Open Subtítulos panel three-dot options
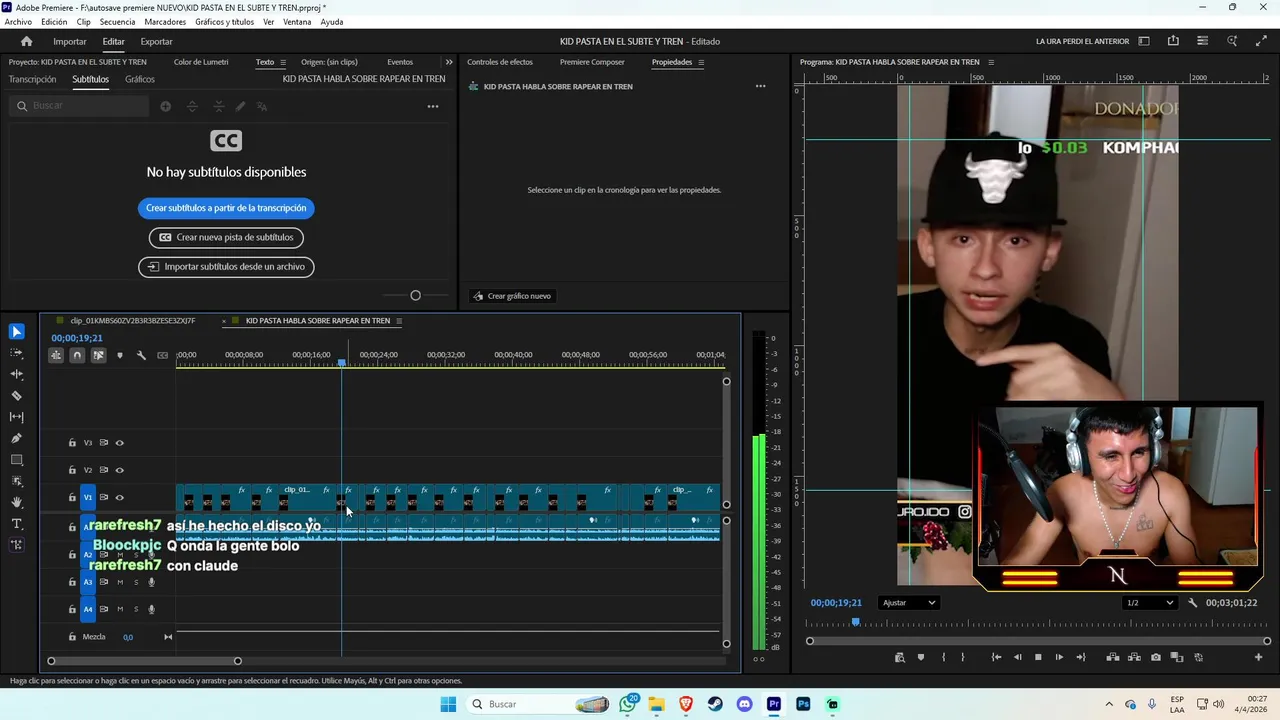1280x720 pixels. coord(433,106)
